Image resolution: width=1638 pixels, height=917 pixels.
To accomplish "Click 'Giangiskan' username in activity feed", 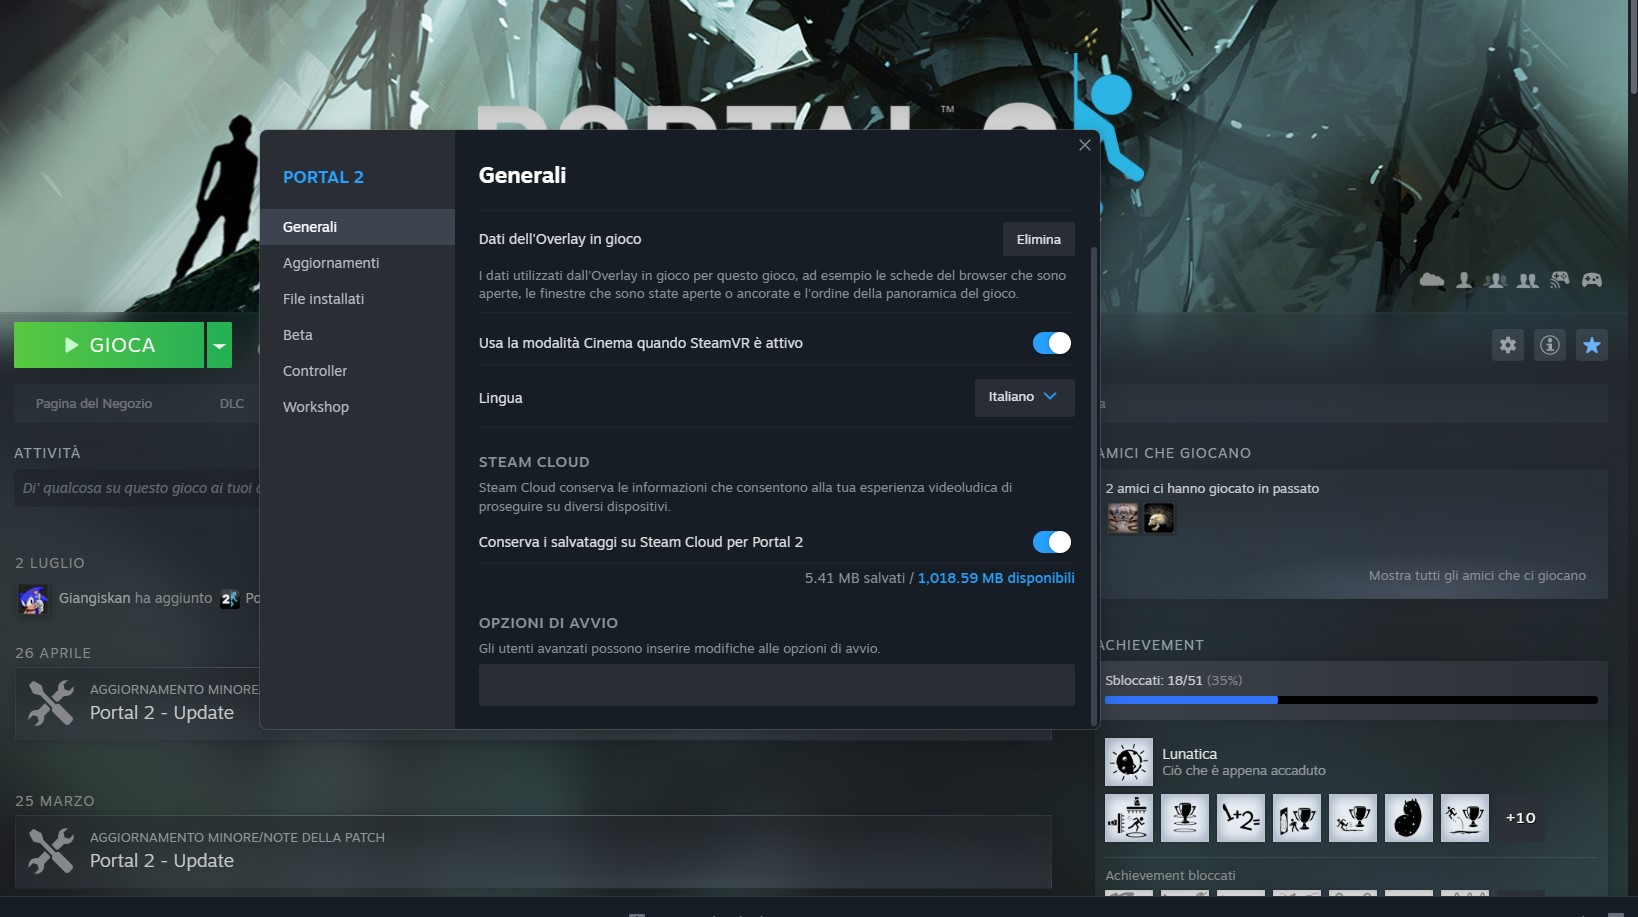I will [x=94, y=598].
